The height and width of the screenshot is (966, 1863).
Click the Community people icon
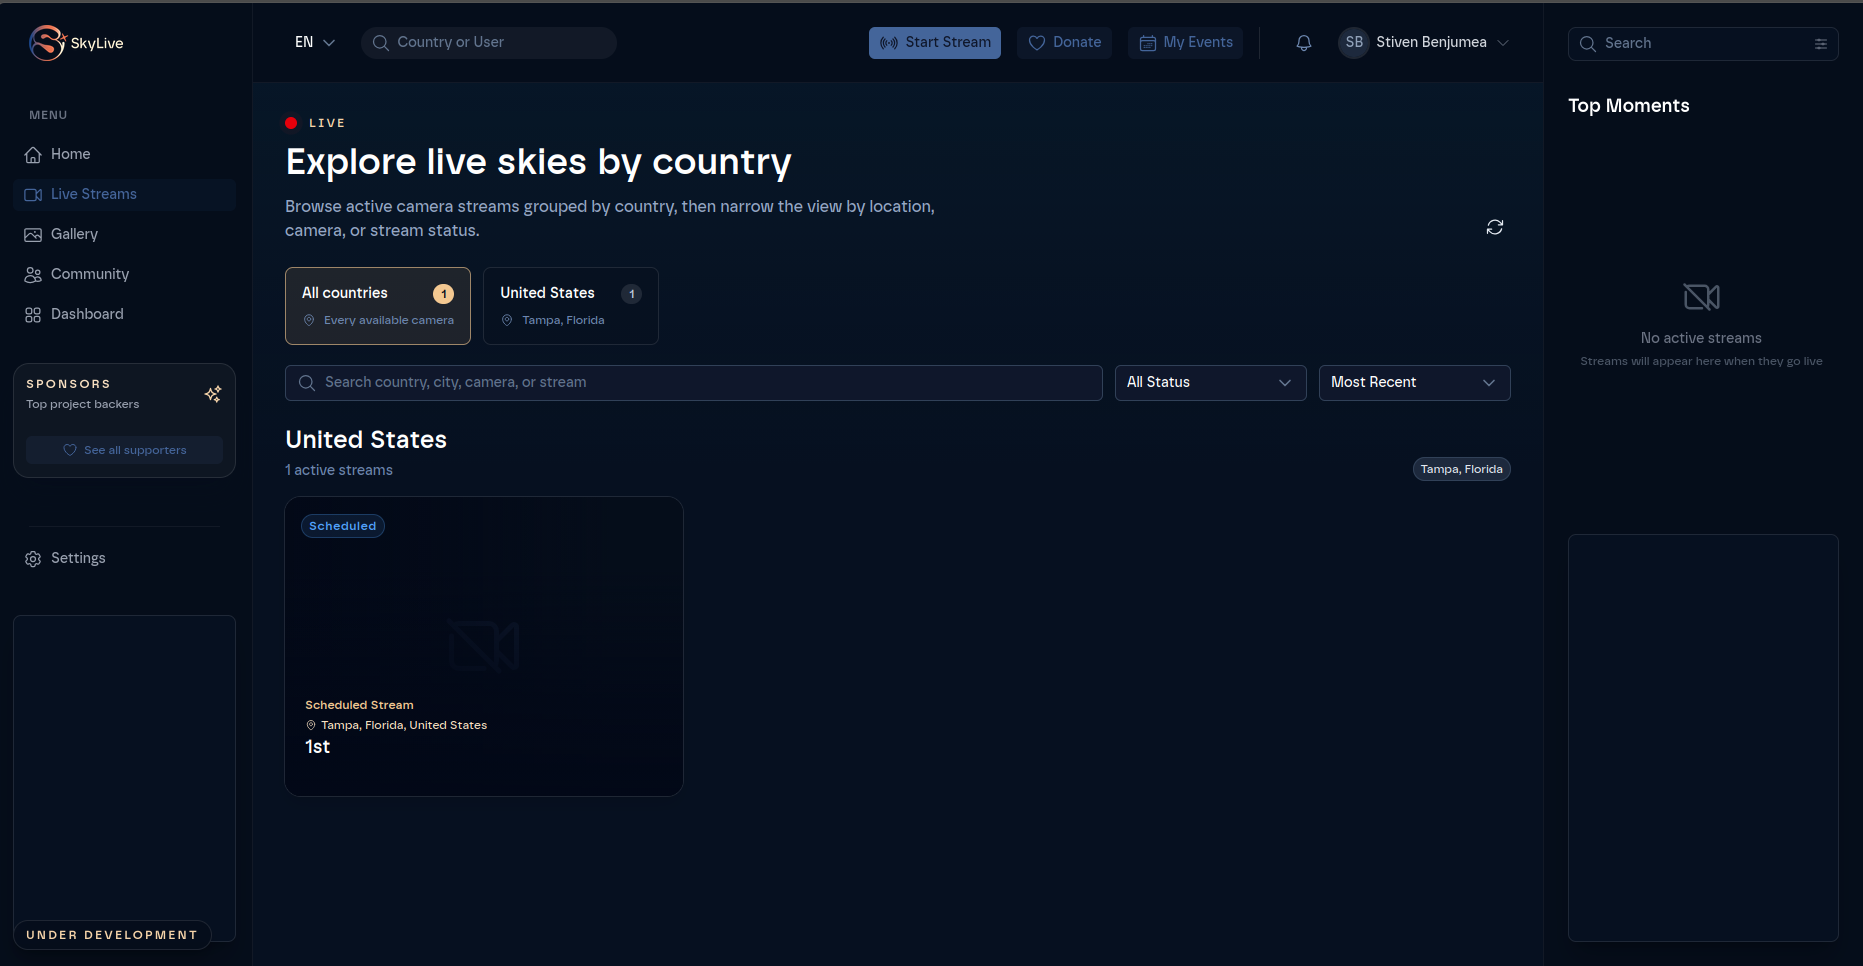point(33,275)
